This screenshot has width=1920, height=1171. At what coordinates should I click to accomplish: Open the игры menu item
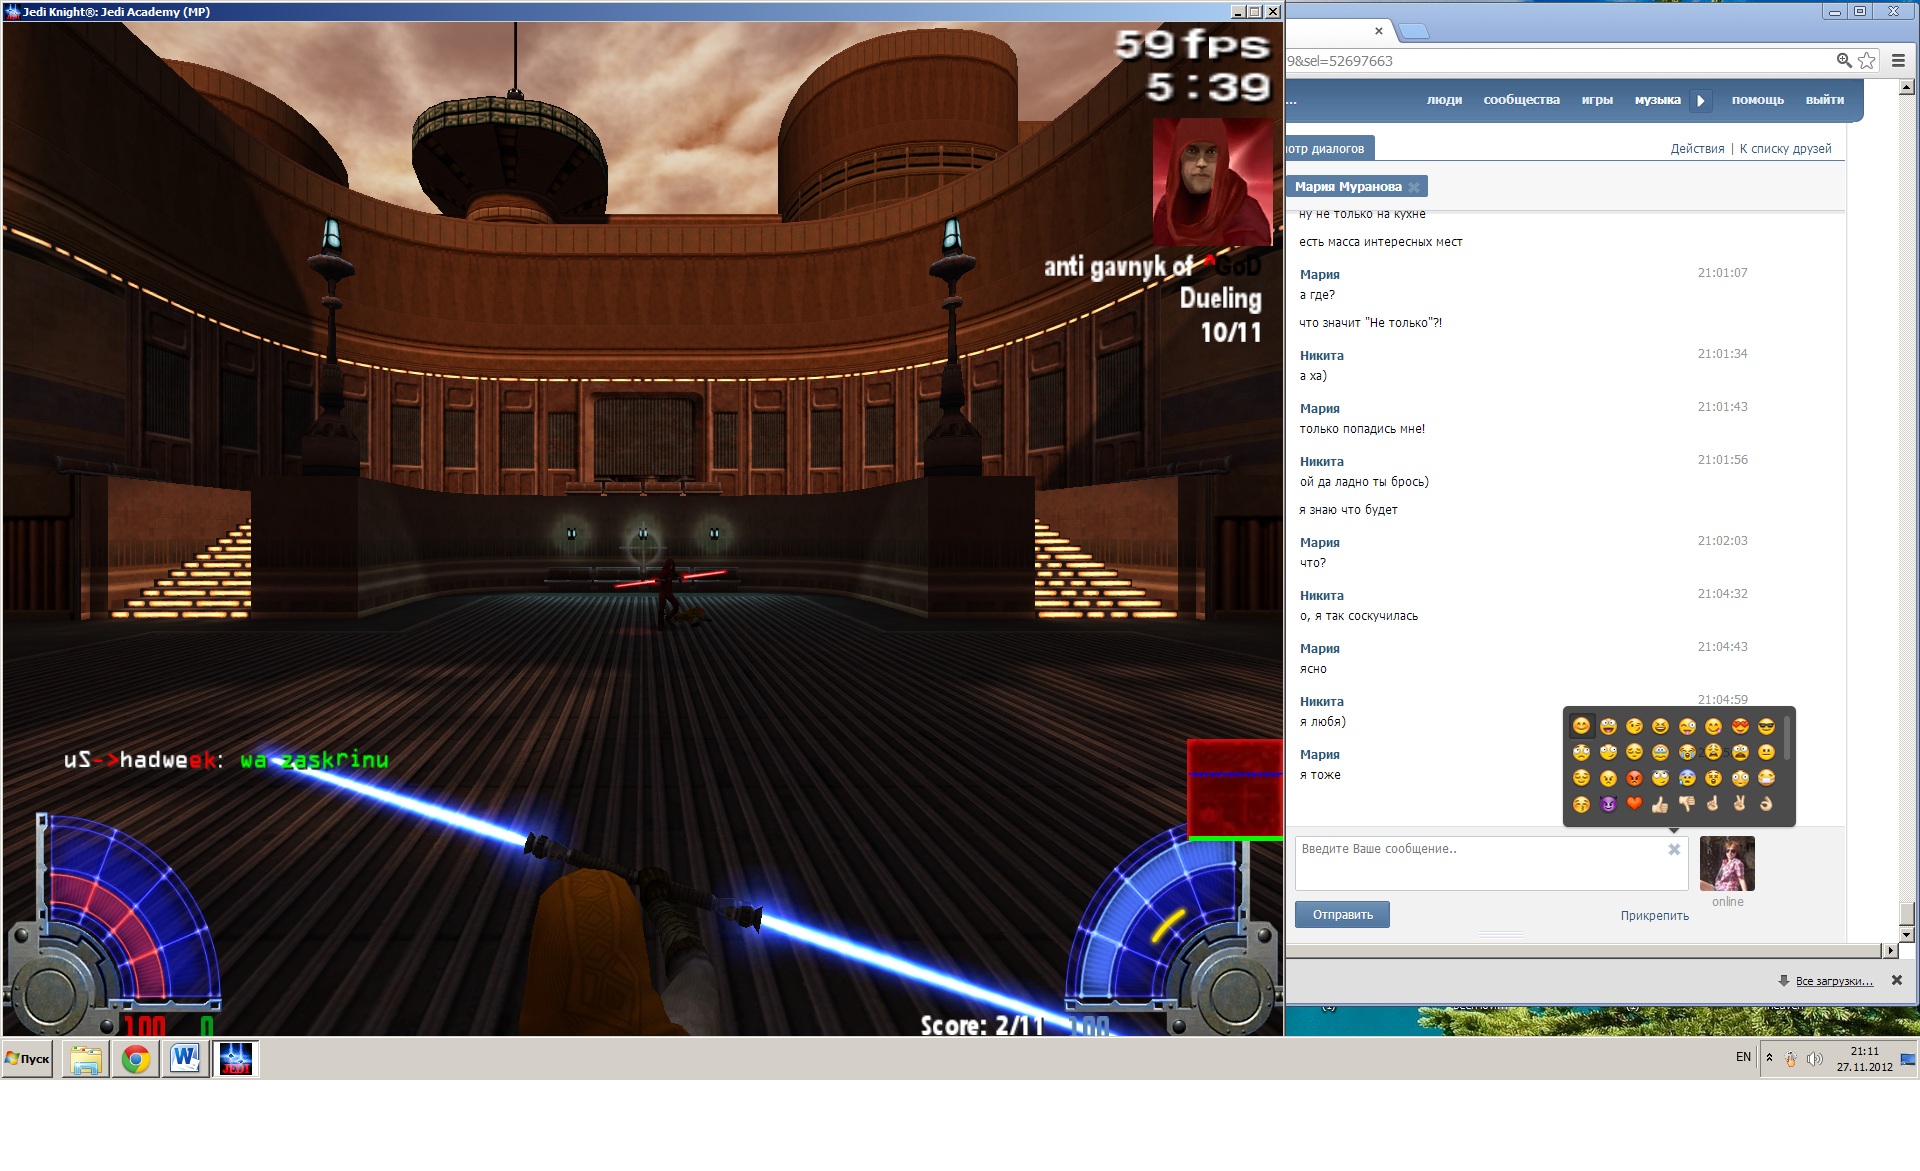1597,100
